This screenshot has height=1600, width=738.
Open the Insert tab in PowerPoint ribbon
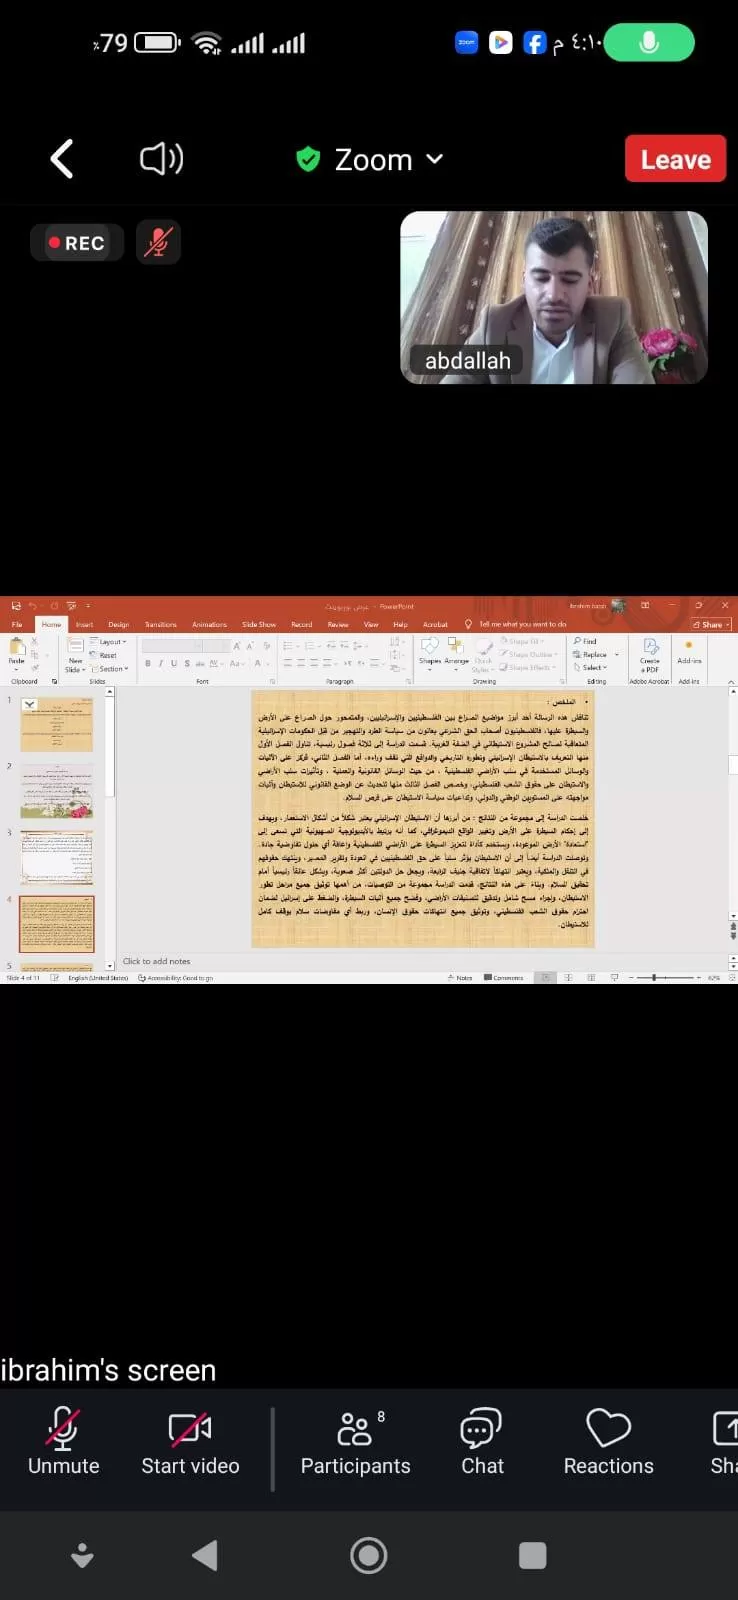point(84,624)
